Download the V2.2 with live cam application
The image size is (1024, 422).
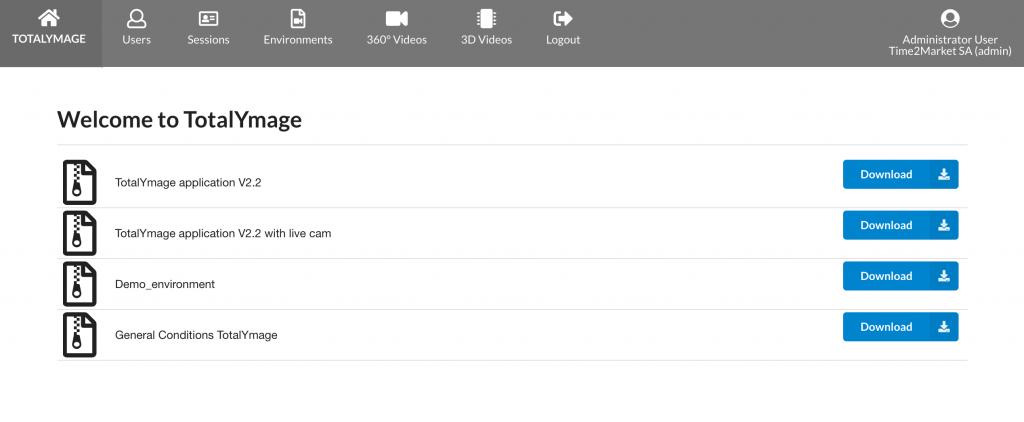(x=901, y=225)
